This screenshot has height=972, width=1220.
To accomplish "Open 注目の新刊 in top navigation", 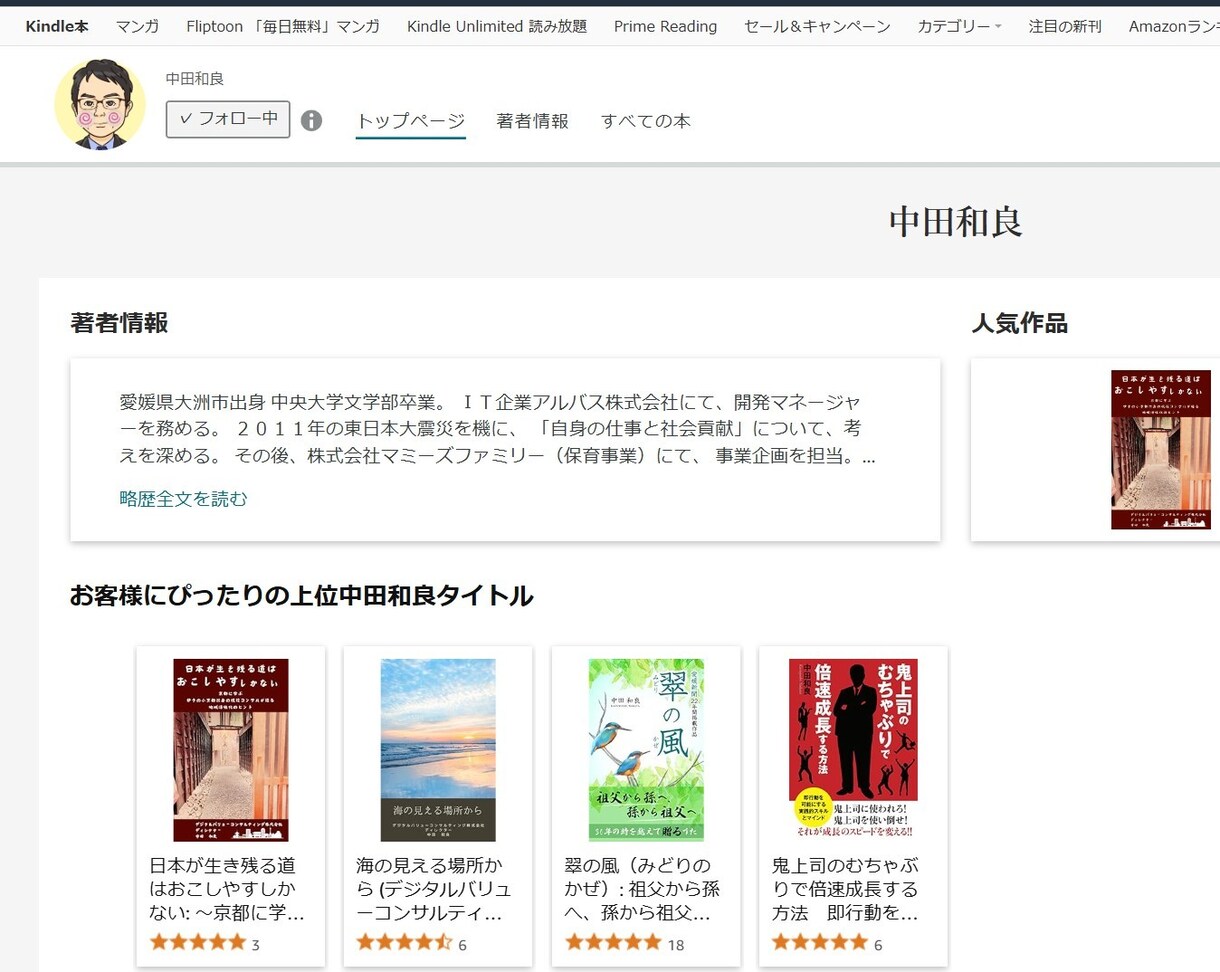I will point(1065,26).
